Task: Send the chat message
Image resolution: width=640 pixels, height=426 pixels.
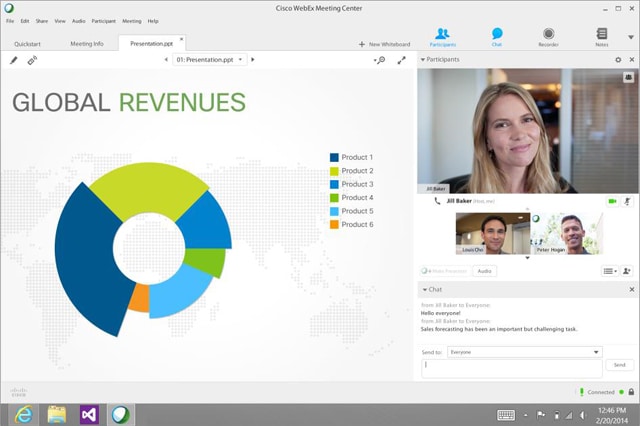Action: [620, 365]
